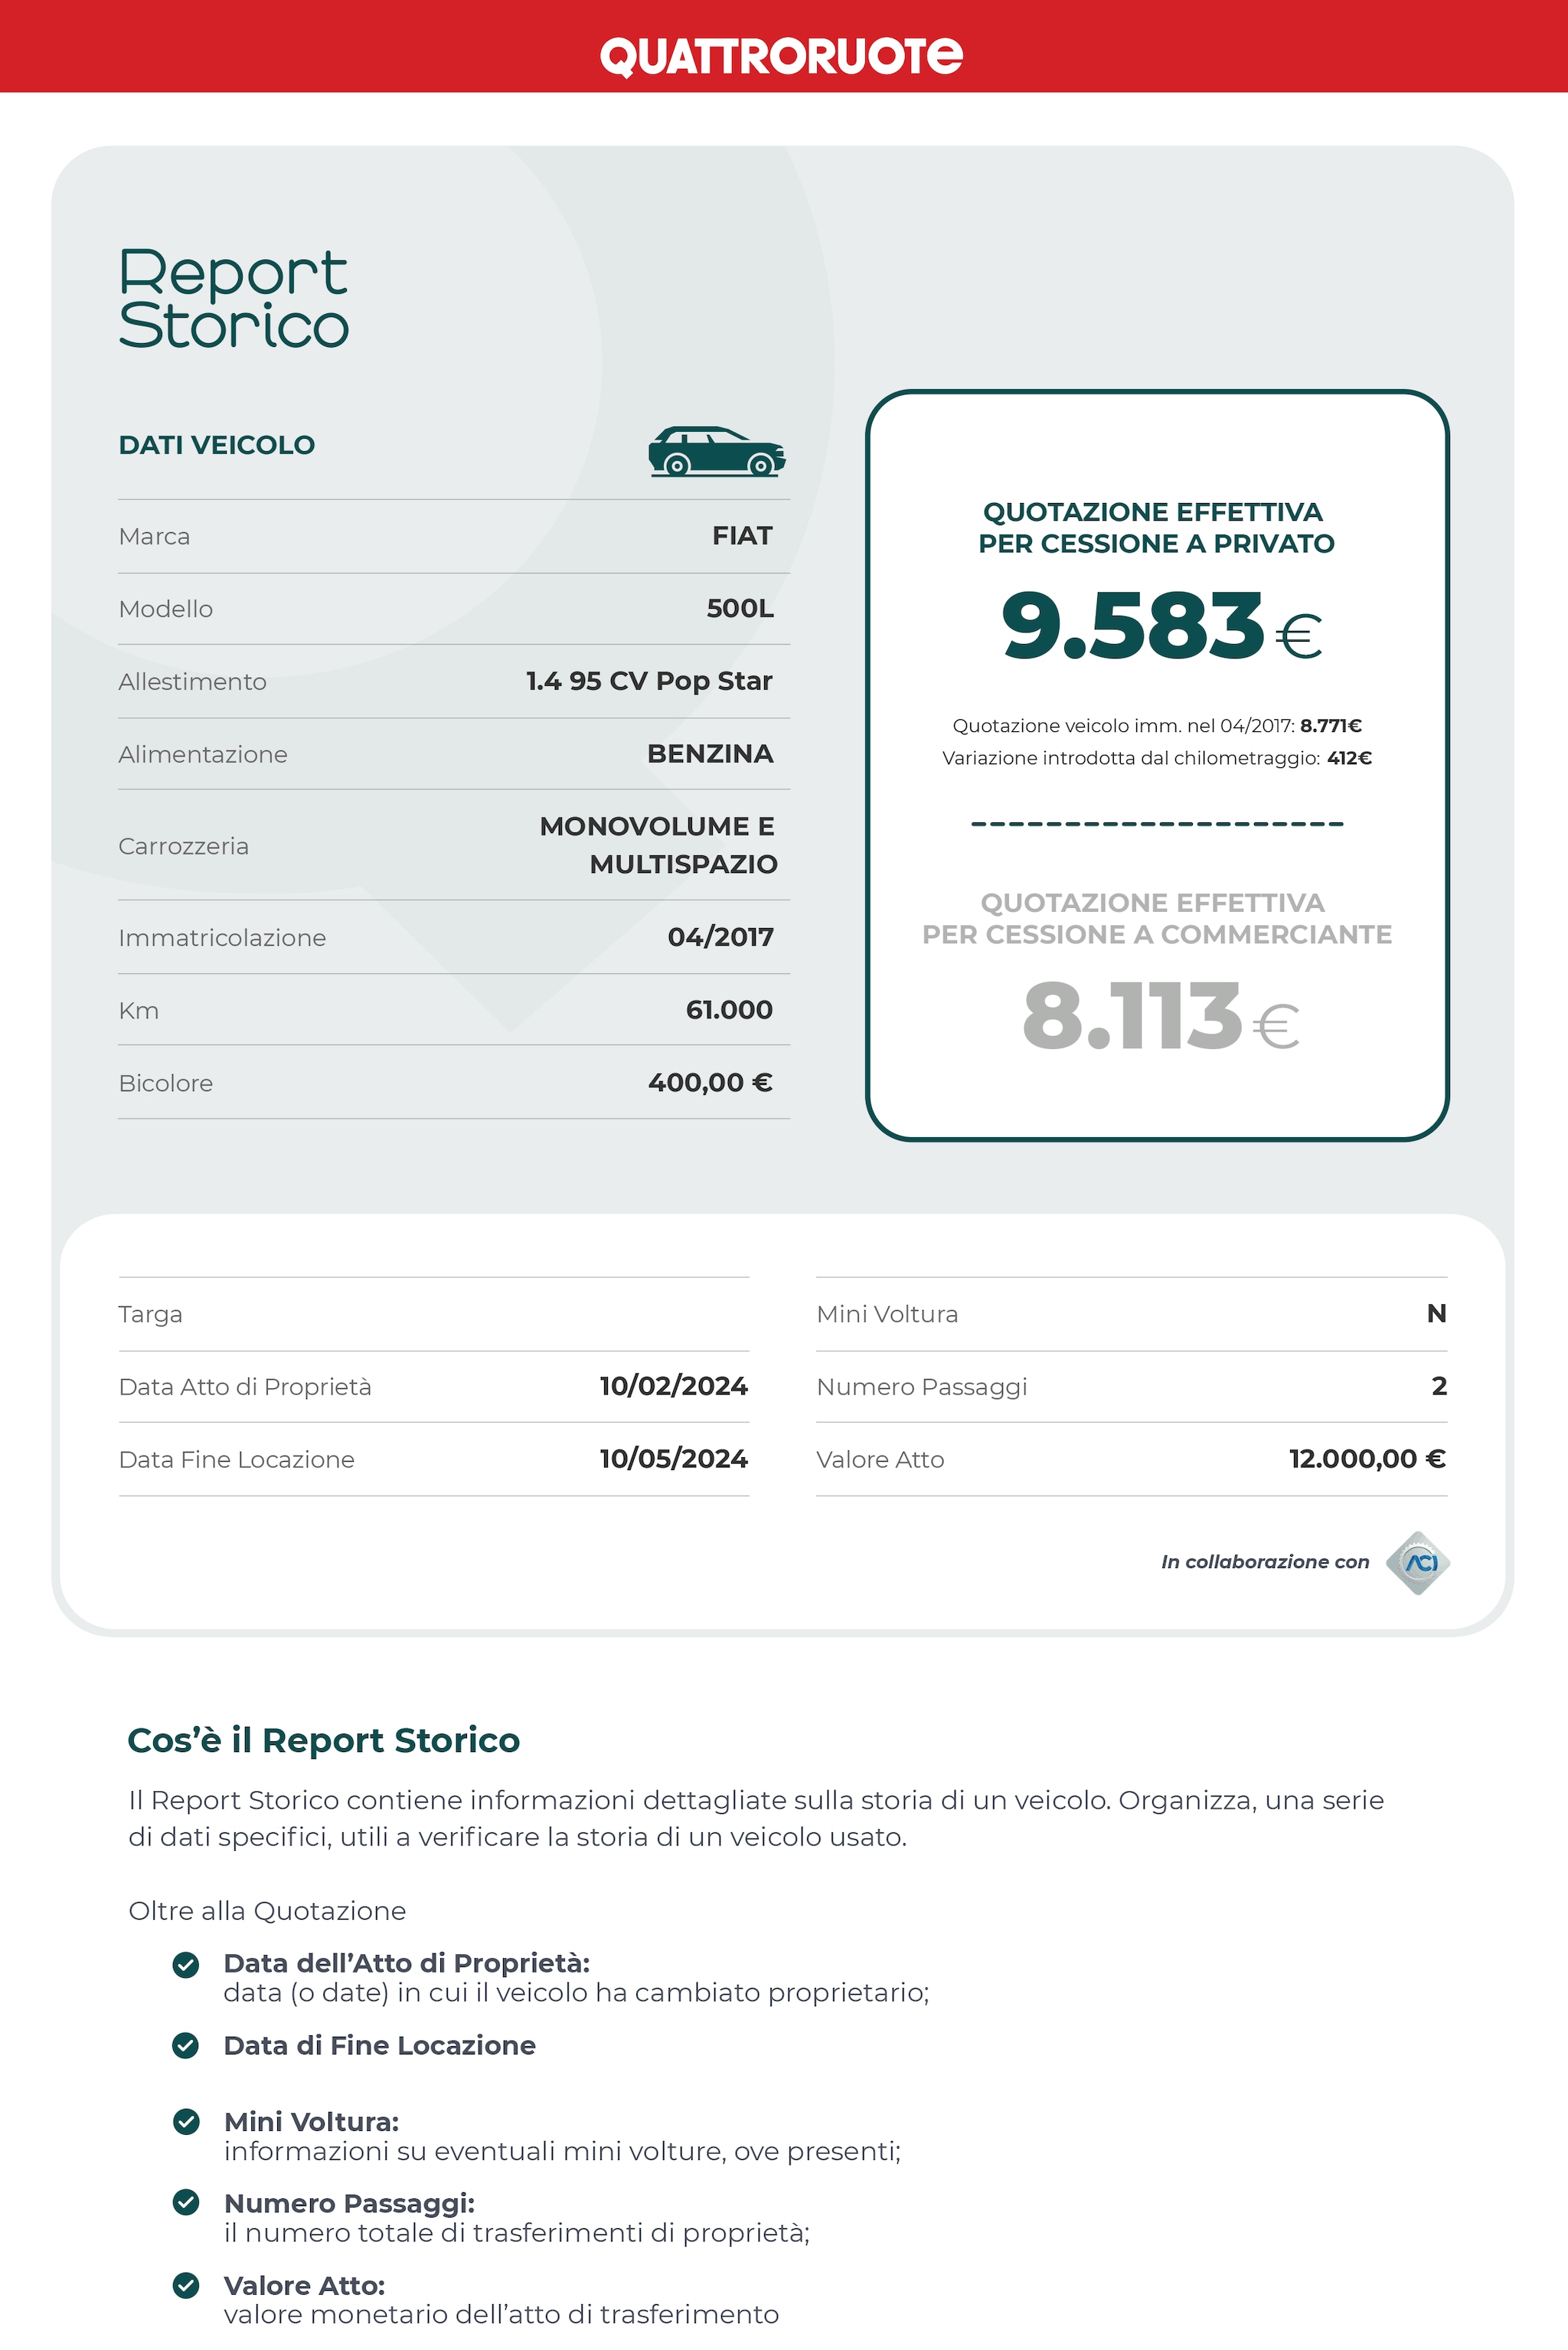The image size is (1568, 2350).
Task: Select the Immatricolazione value 04/2017
Action: tap(721, 937)
